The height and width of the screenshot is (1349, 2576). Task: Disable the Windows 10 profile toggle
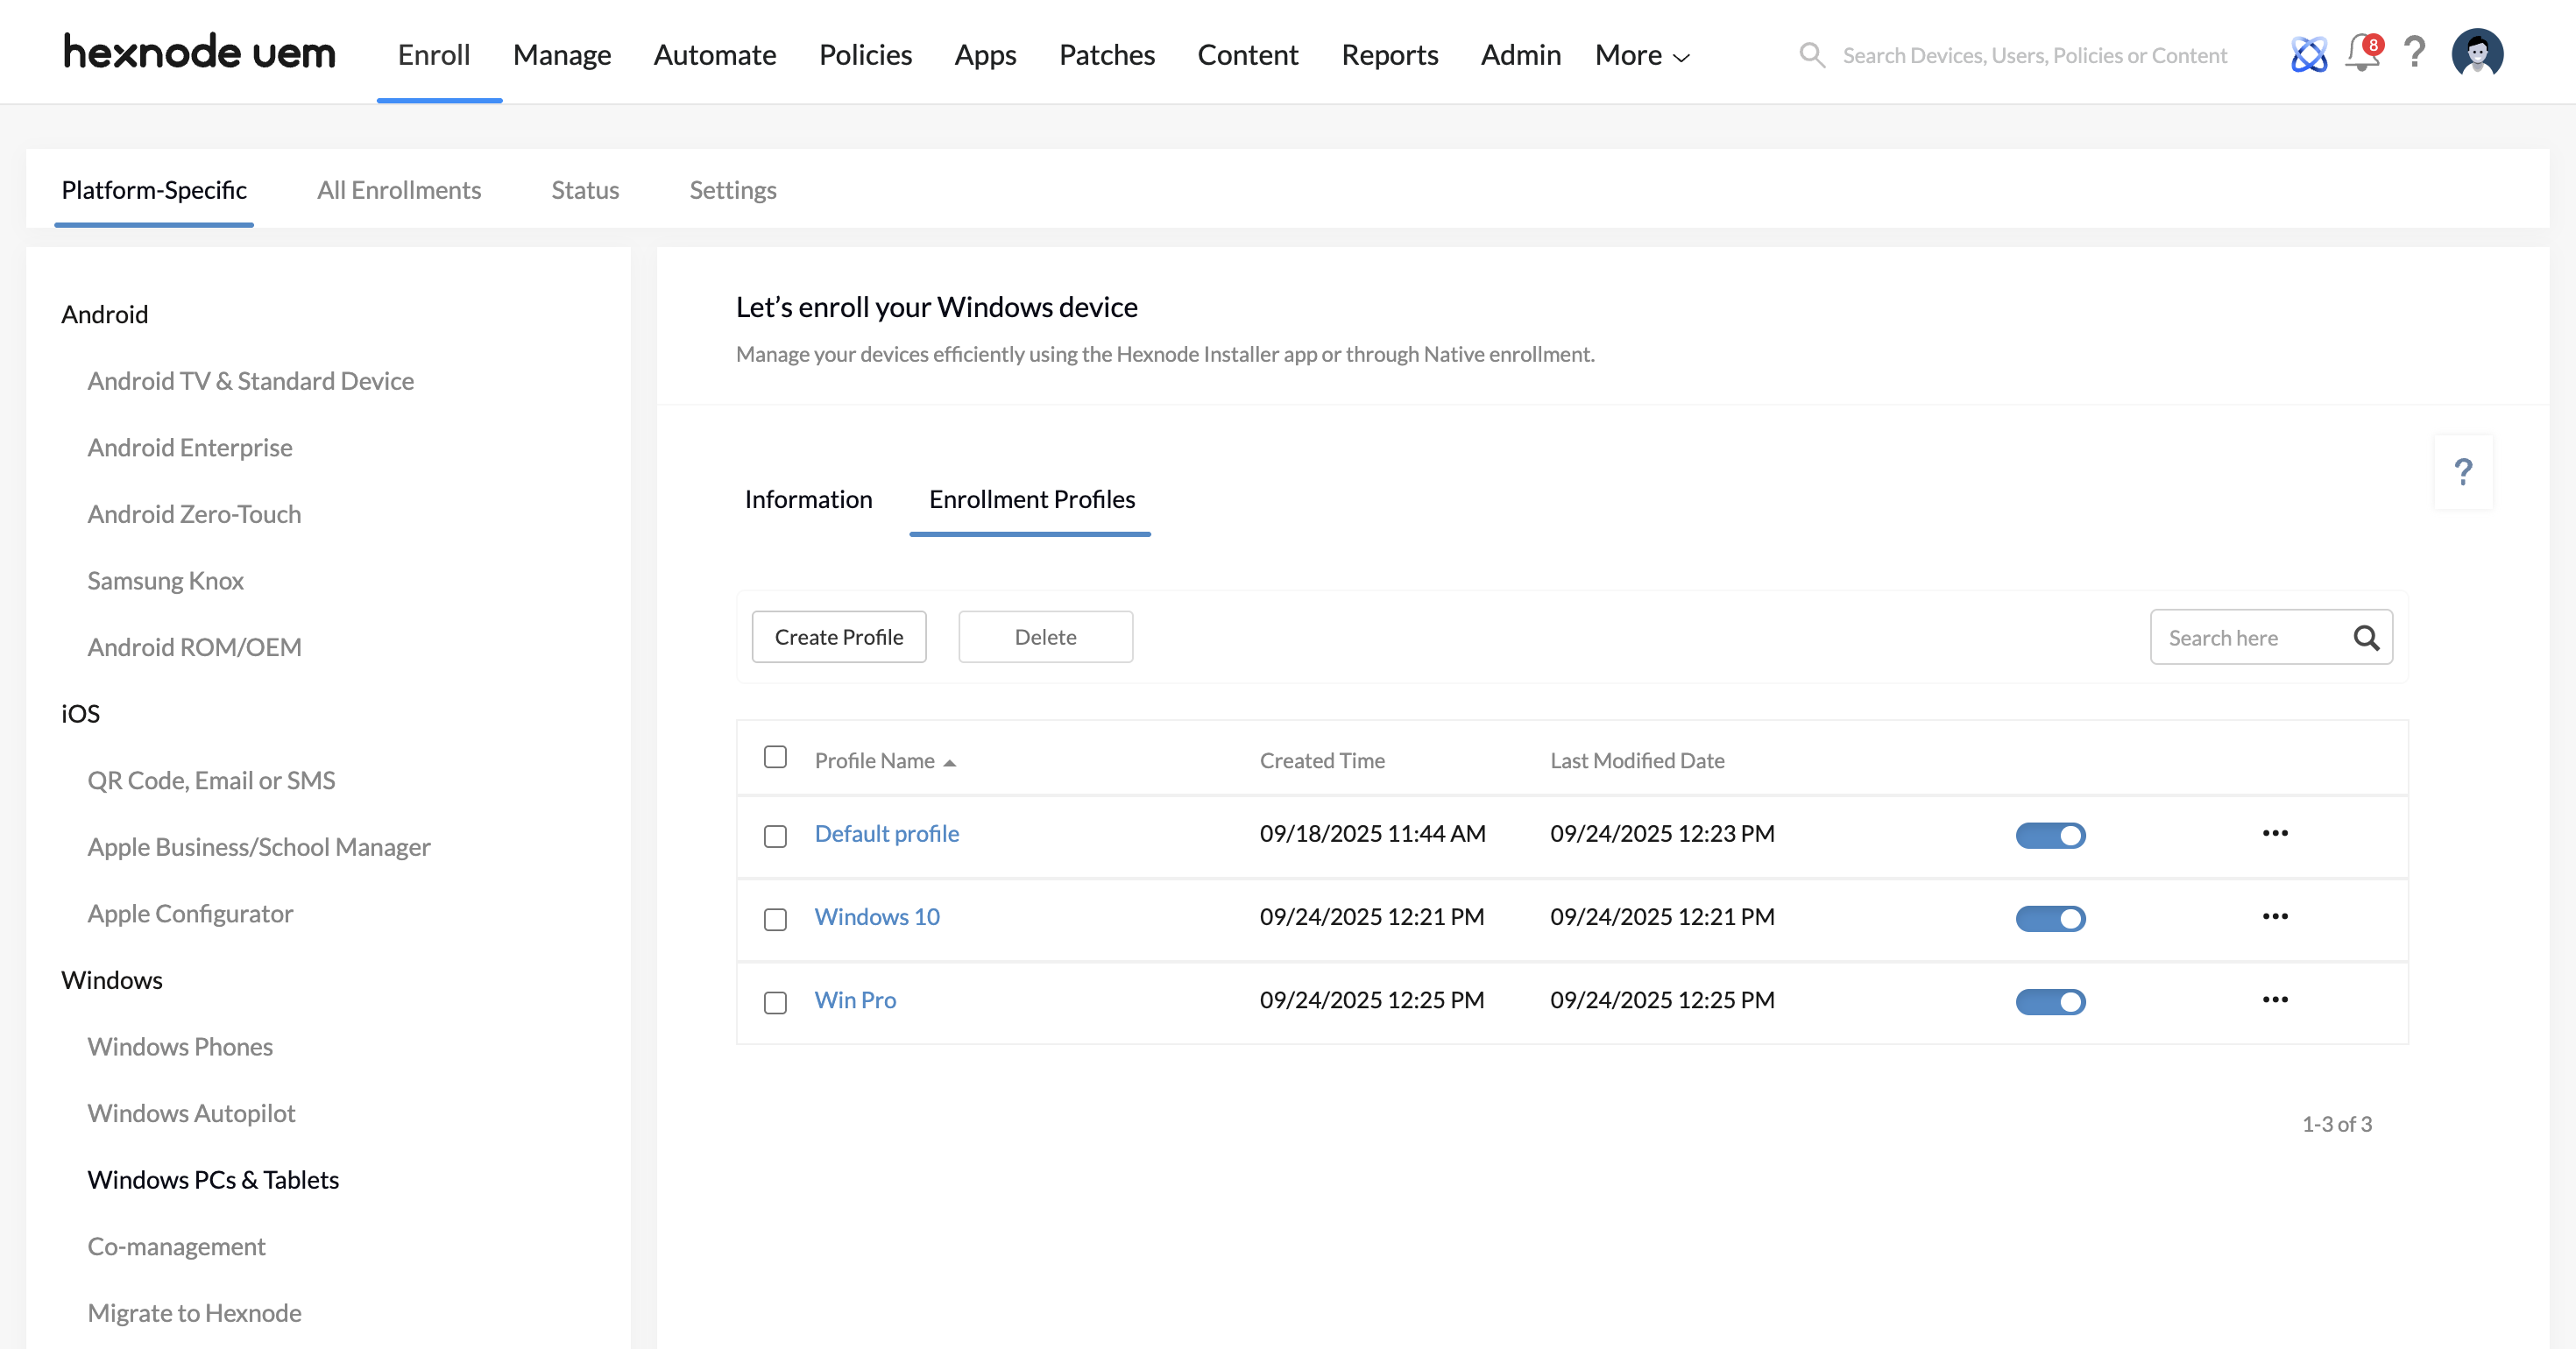tap(2050, 918)
